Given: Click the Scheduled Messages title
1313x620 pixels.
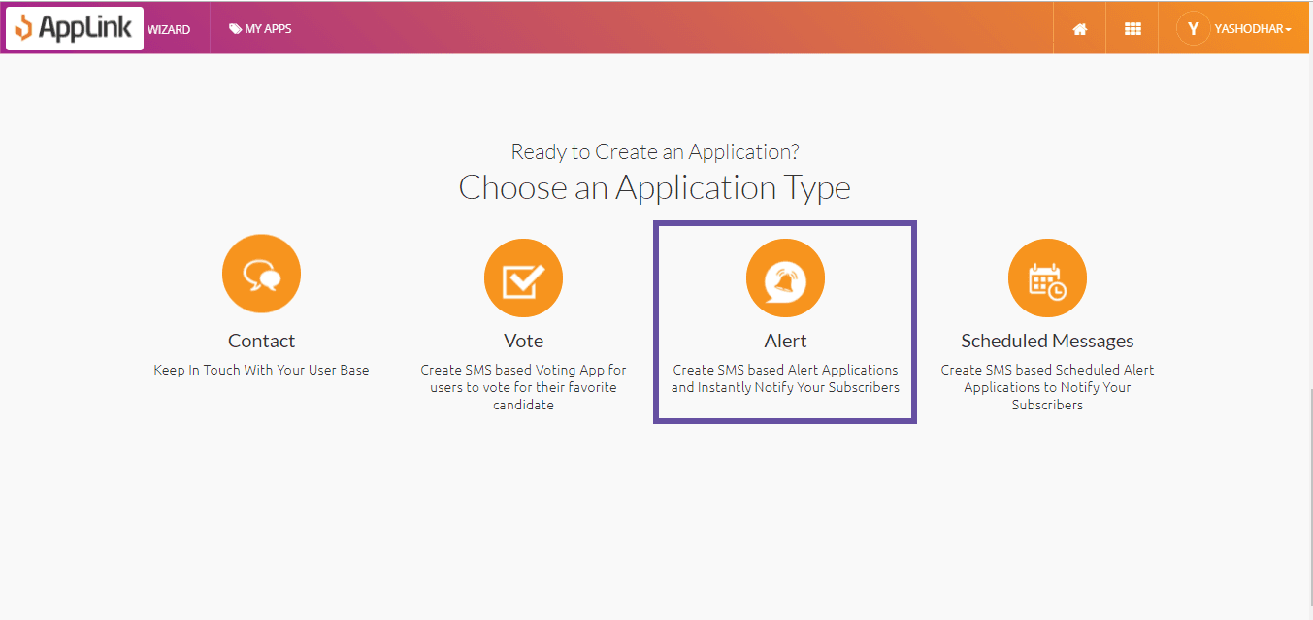Looking at the screenshot, I should (1047, 341).
